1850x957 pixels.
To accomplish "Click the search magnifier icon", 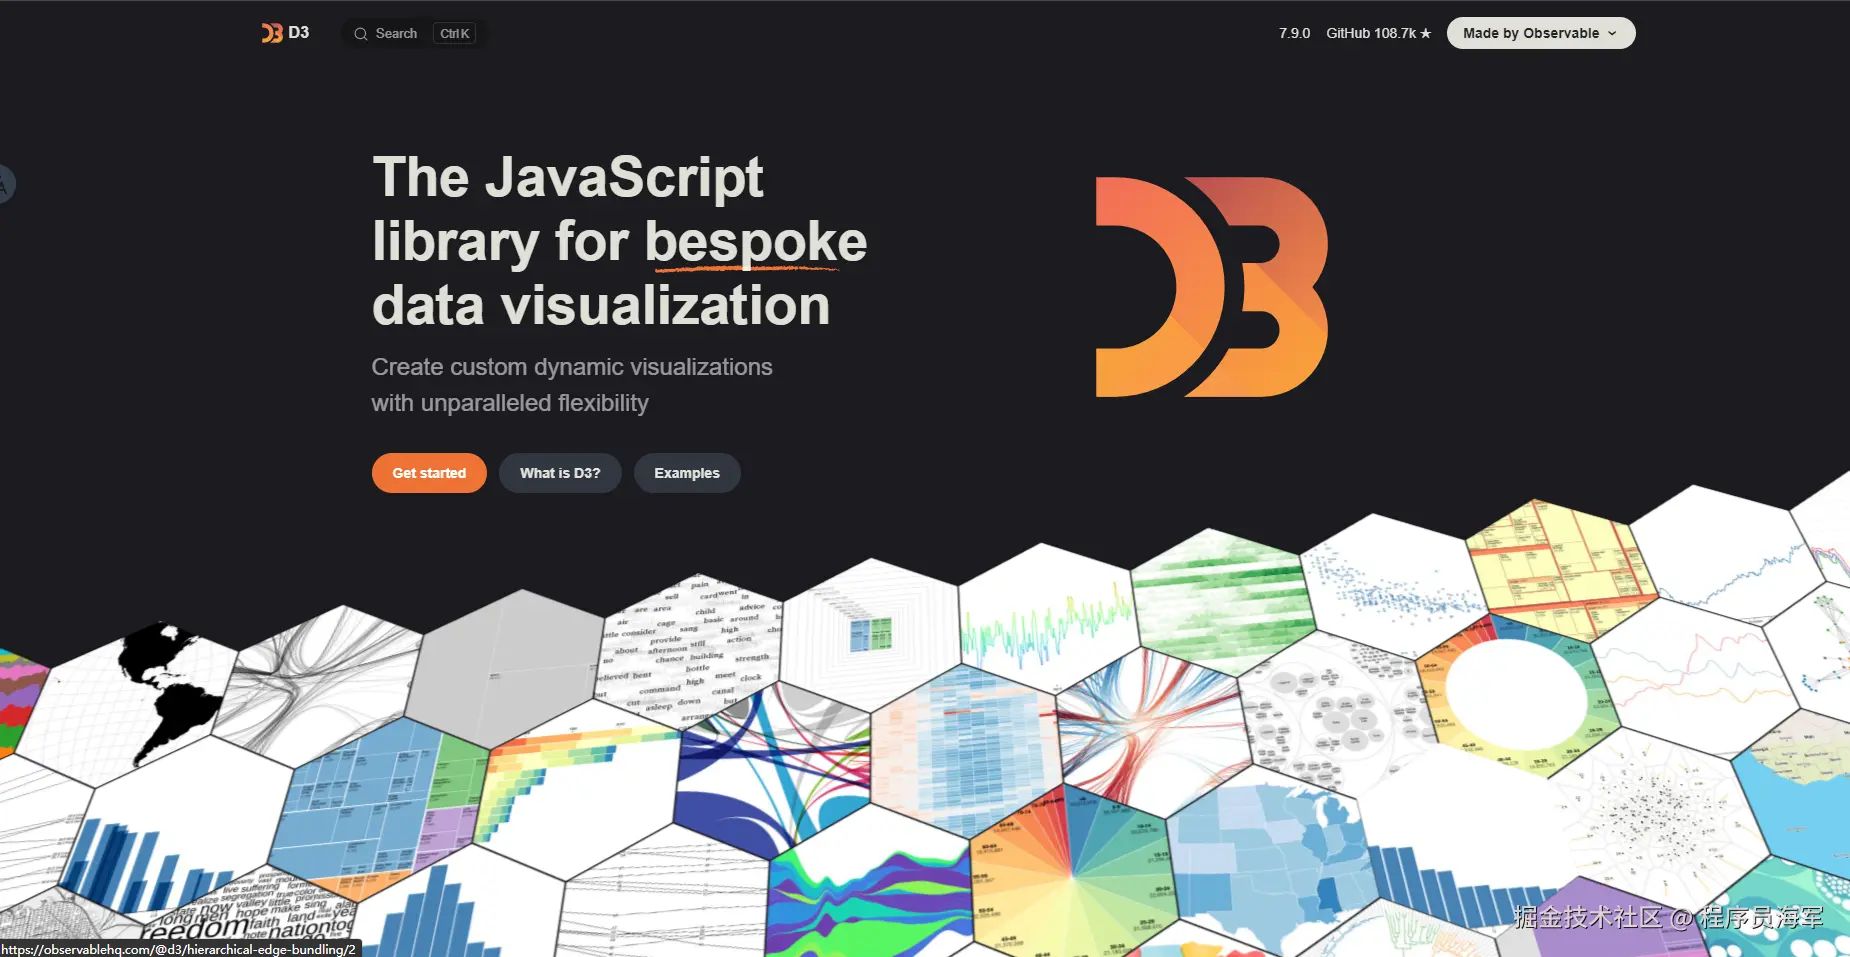I will point(361,34).
